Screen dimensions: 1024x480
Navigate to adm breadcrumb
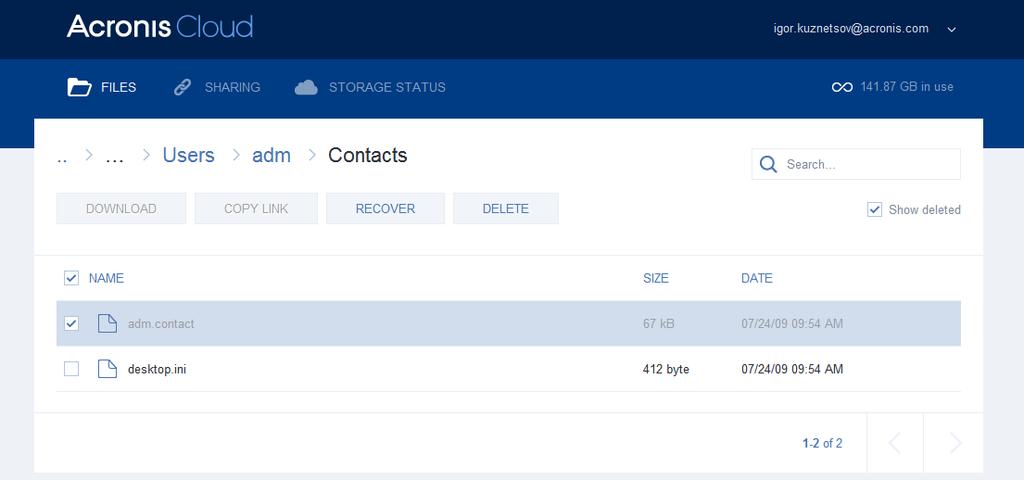click(271, 155)
